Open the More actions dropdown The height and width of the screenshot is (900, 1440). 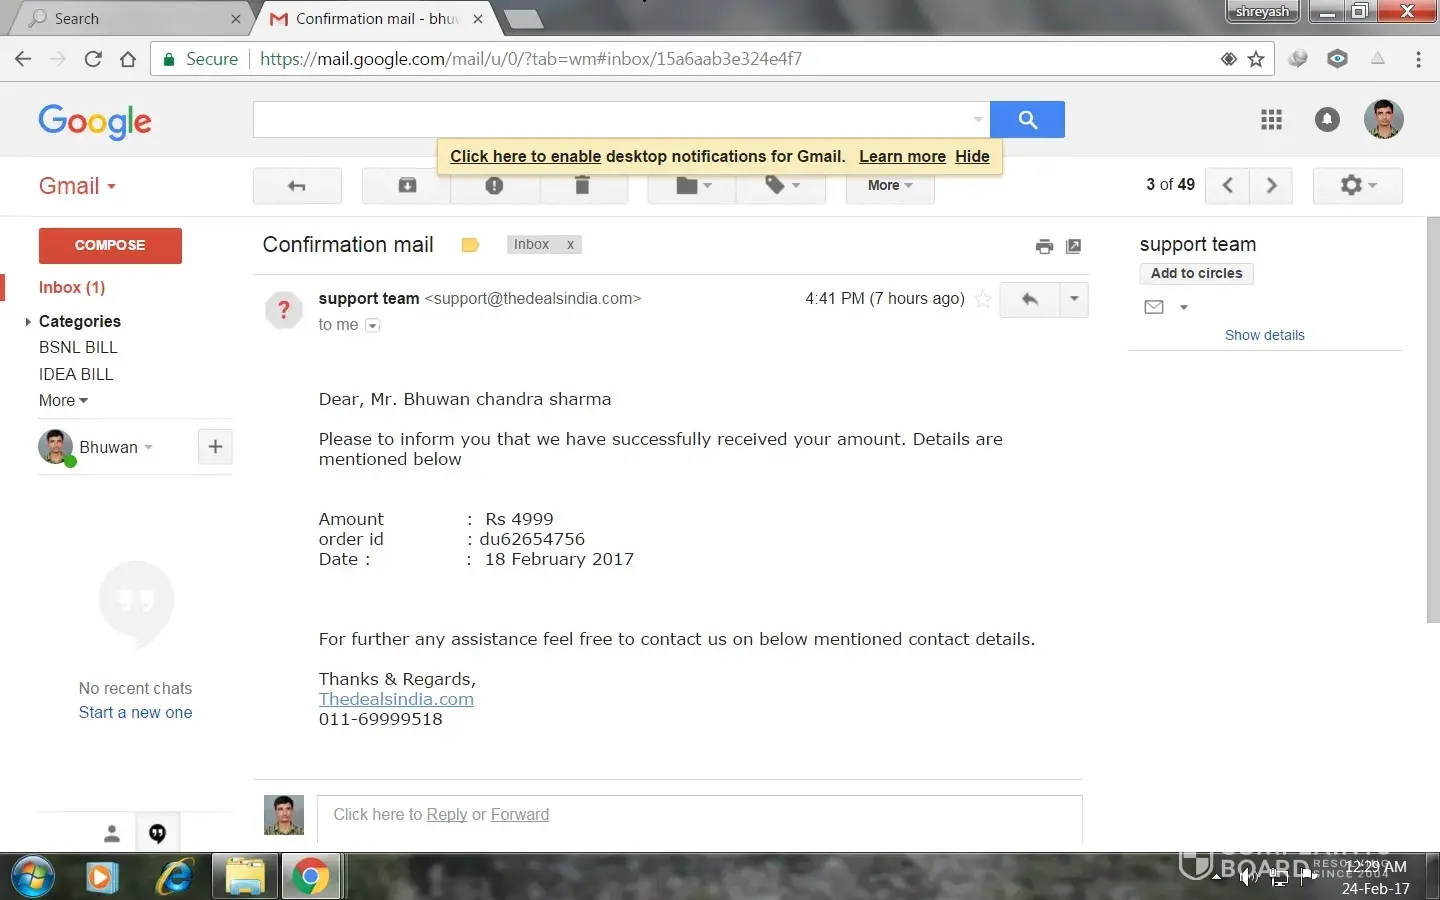tap(890, 186)
